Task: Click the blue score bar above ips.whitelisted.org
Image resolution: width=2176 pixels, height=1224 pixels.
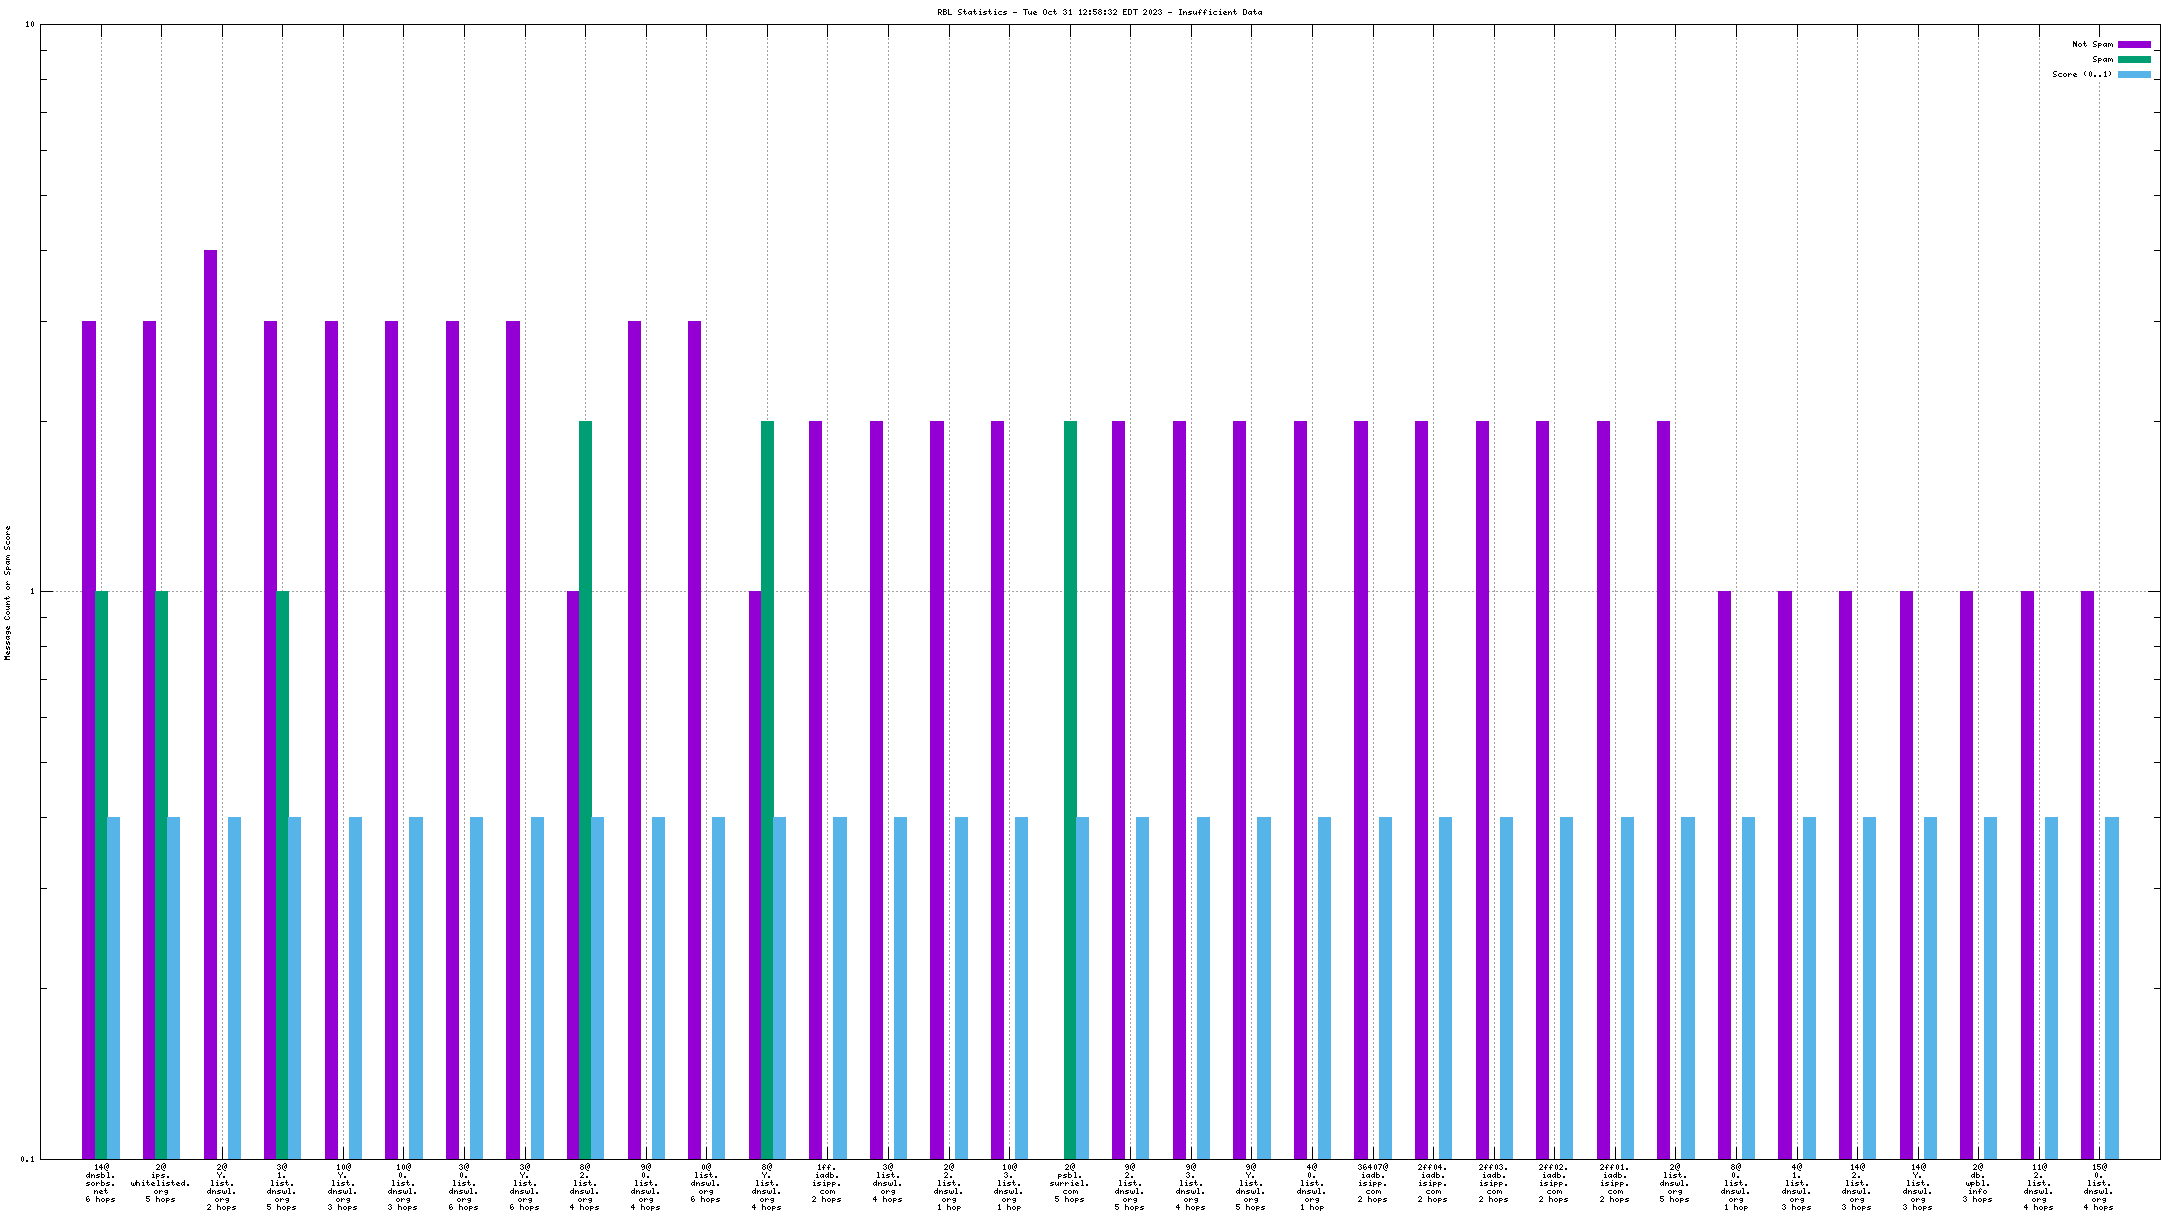Action: (174, 988)
